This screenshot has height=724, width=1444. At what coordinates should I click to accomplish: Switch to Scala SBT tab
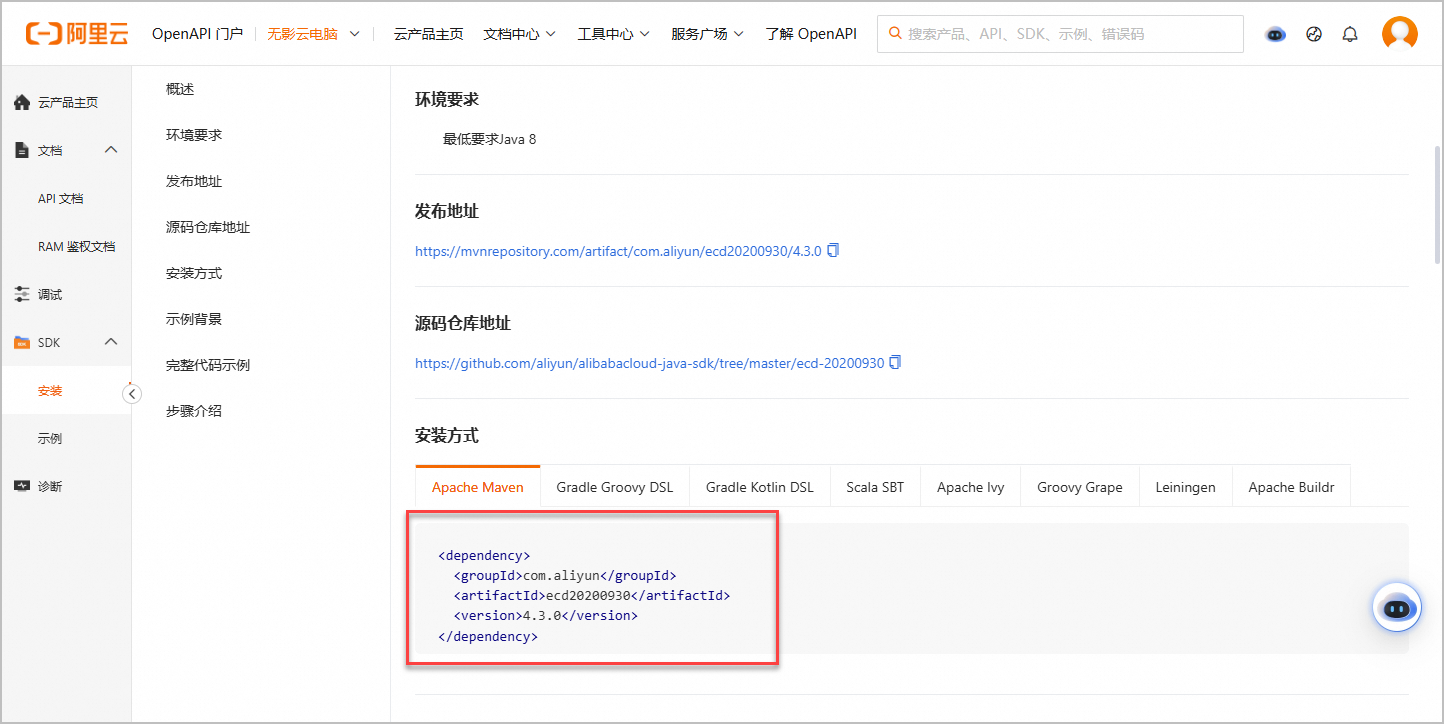pos(875,487)
